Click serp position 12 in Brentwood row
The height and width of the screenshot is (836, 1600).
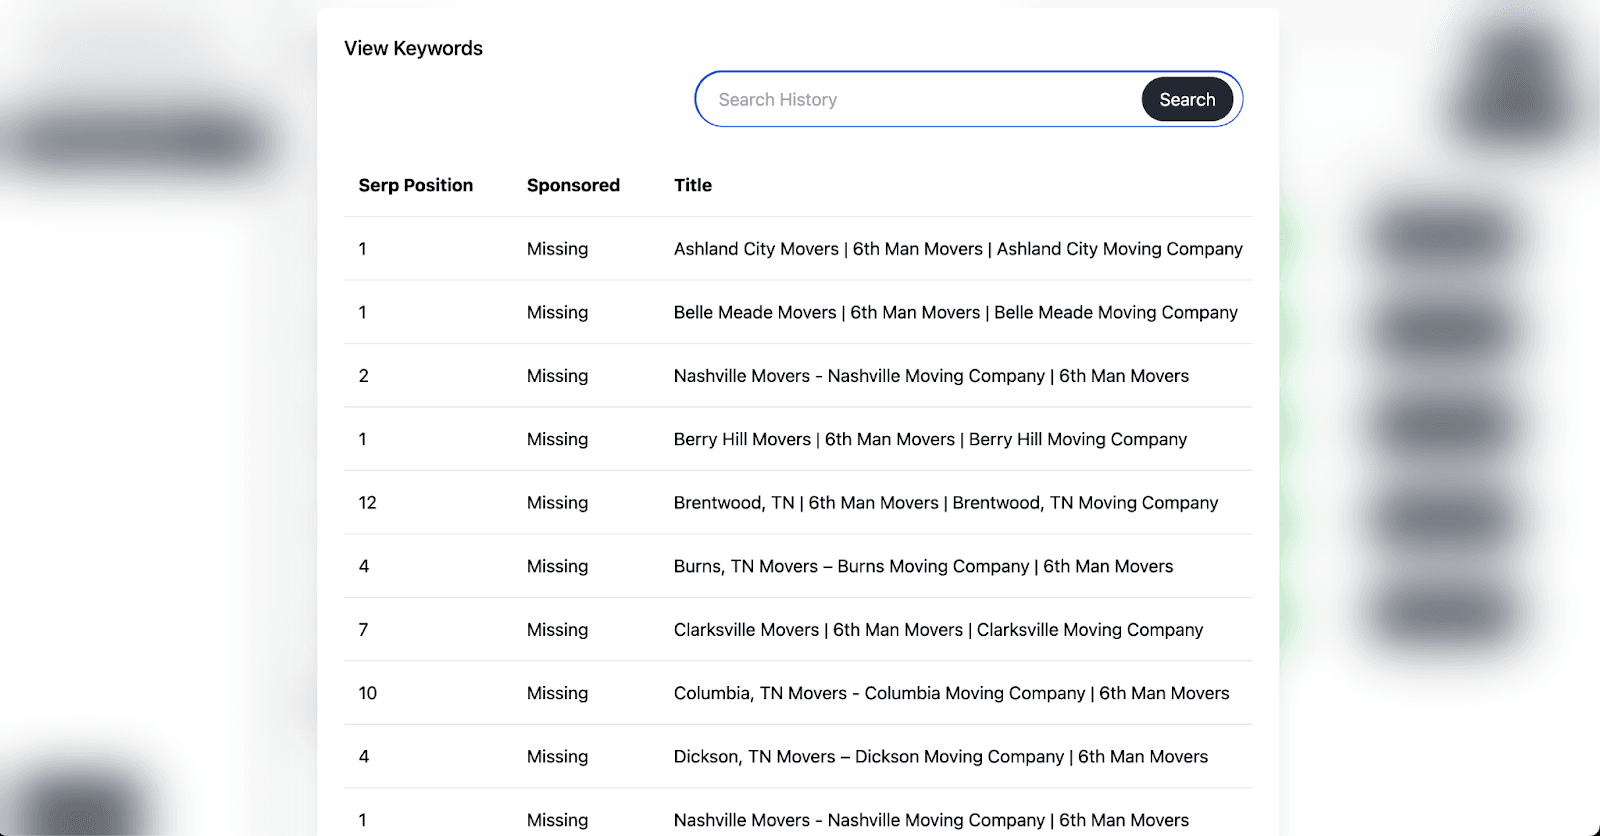pos(367,503)
